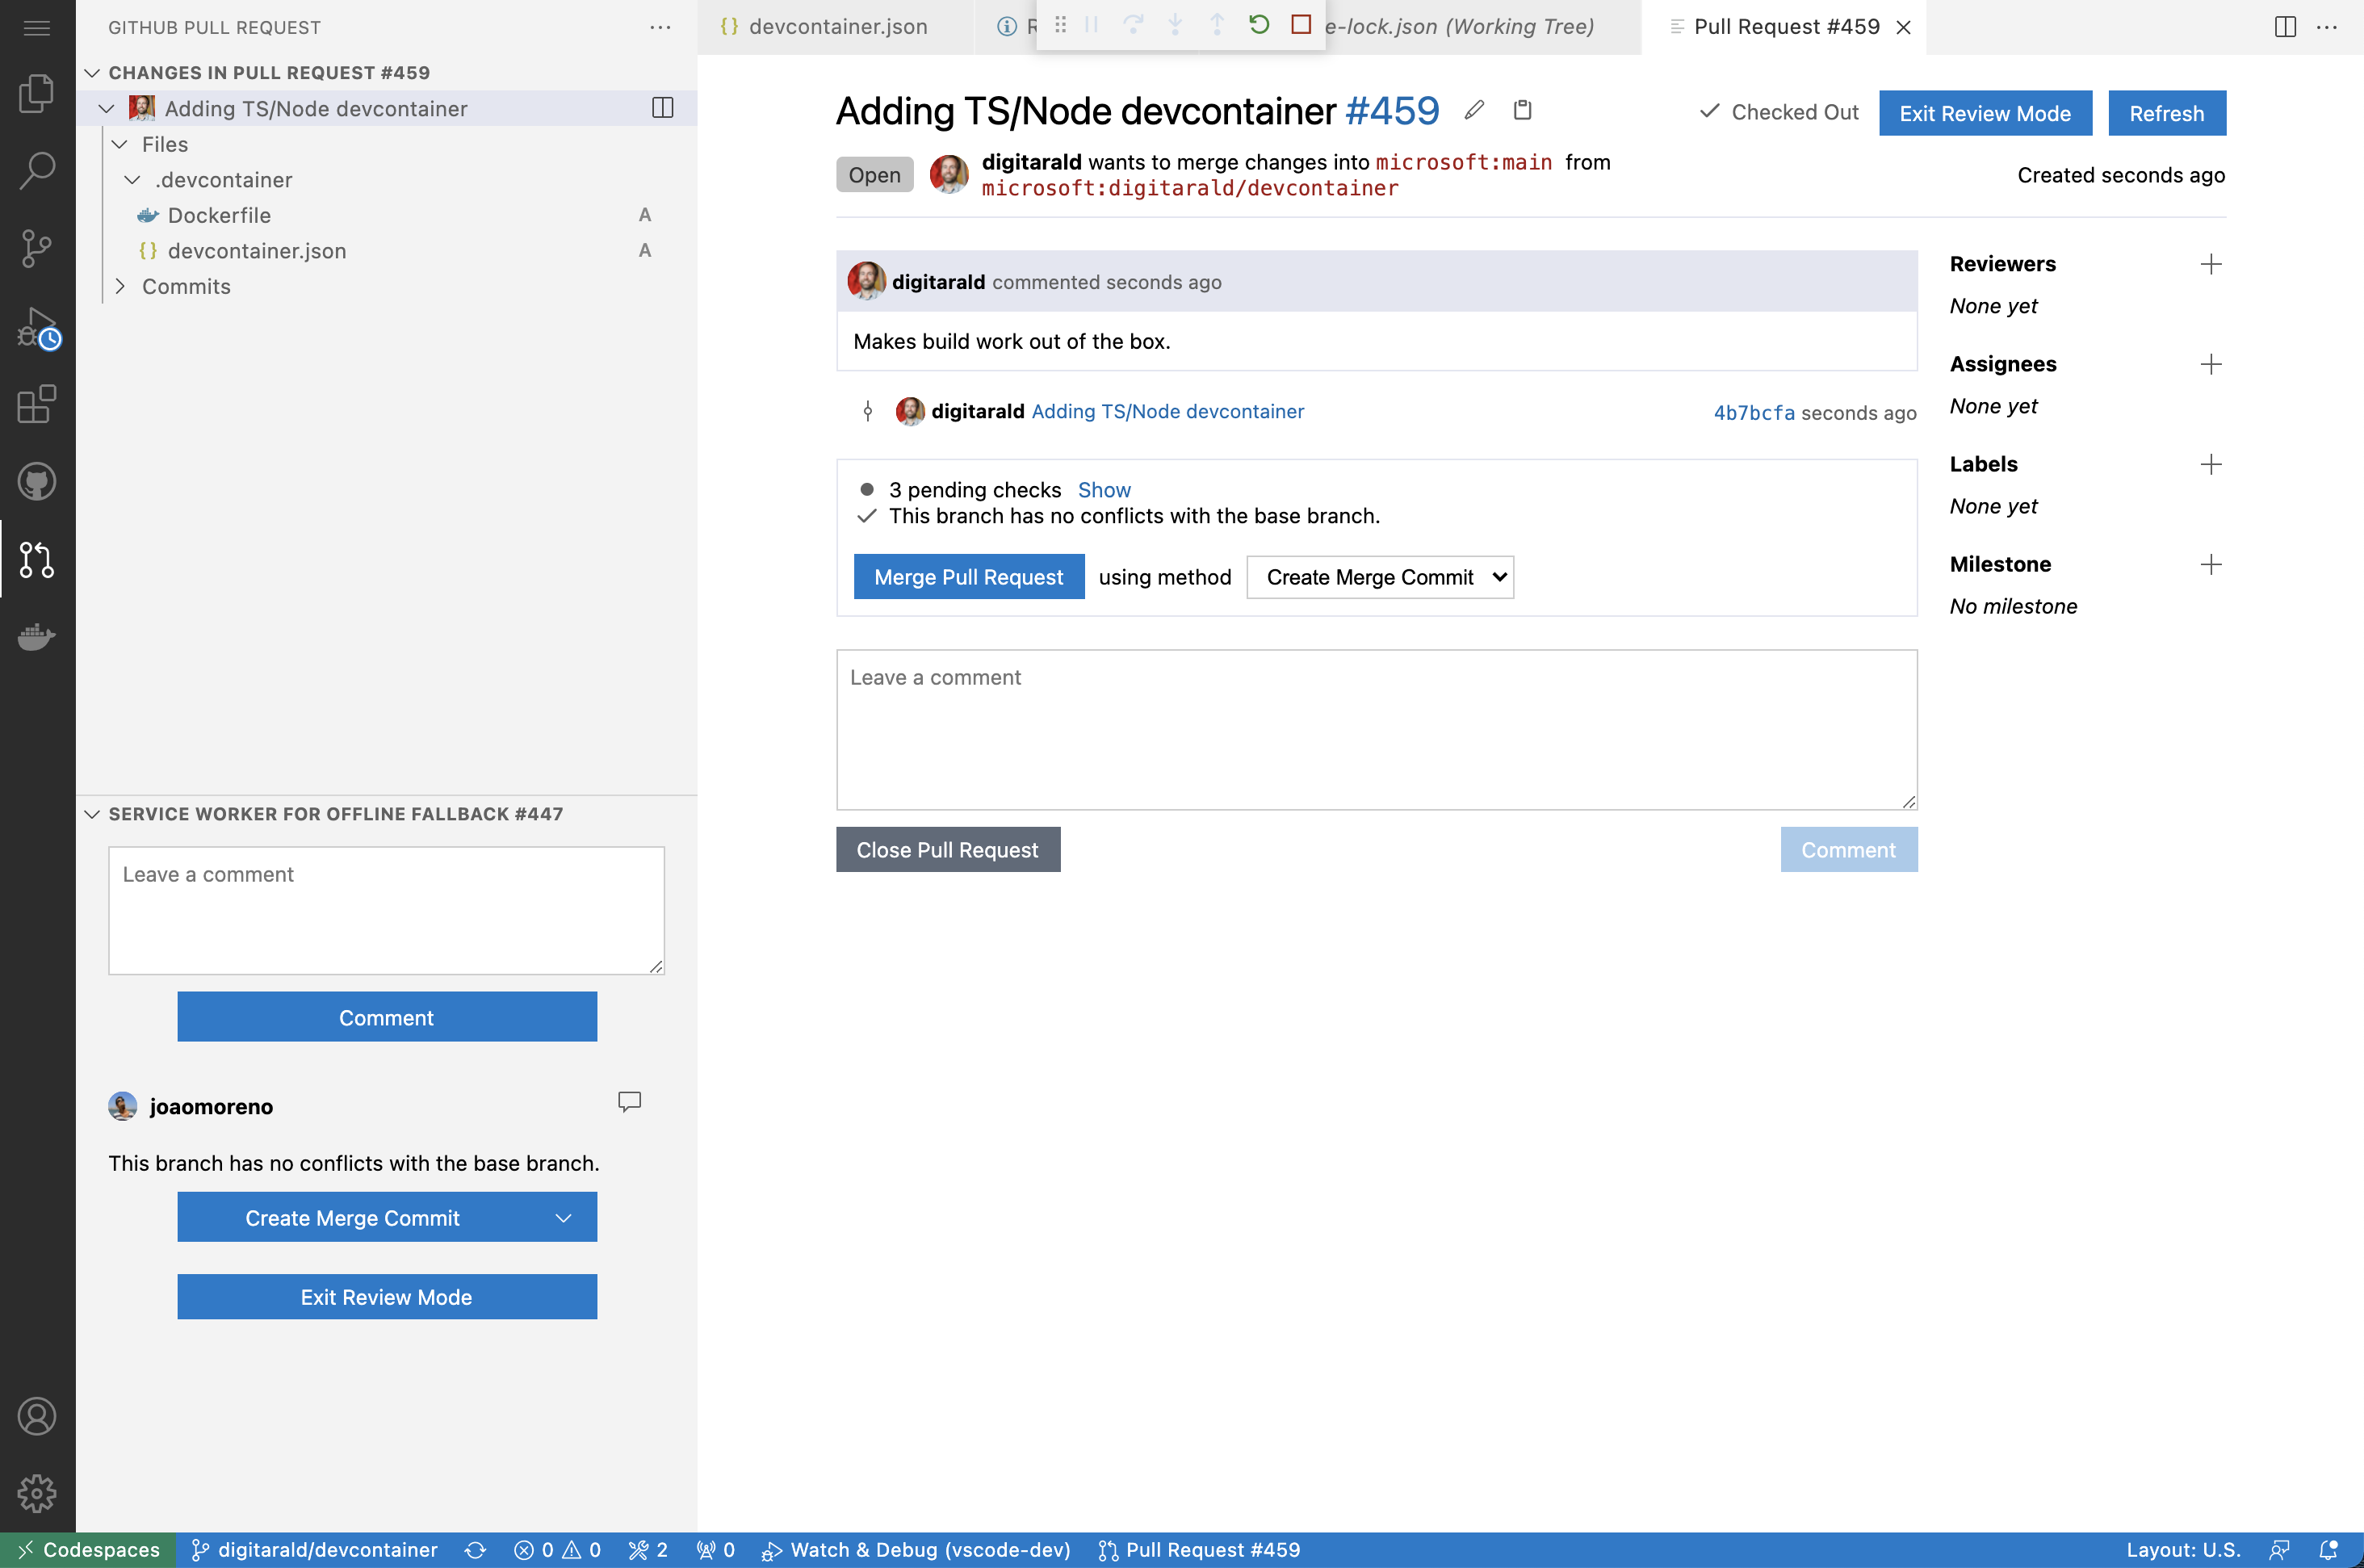Open the Extensions view
Viewport: 2364px width, 1568px height.
[x=37, y=404]
